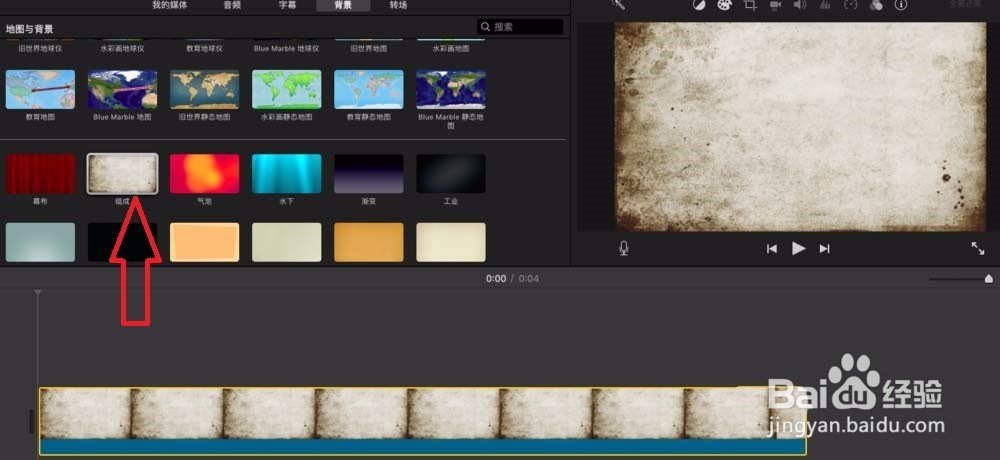Play the preview video
The image size is (1000, 460).
(798, 248)
